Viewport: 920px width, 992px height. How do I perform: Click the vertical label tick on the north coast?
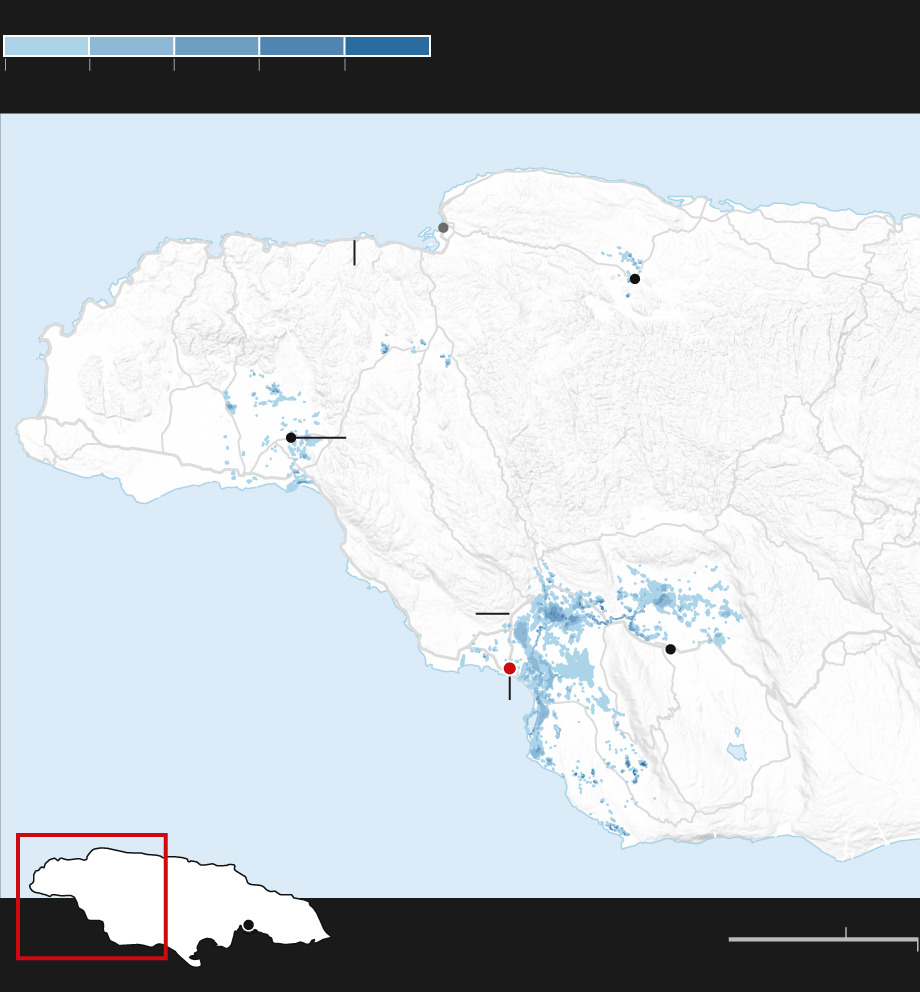(354, 252)
